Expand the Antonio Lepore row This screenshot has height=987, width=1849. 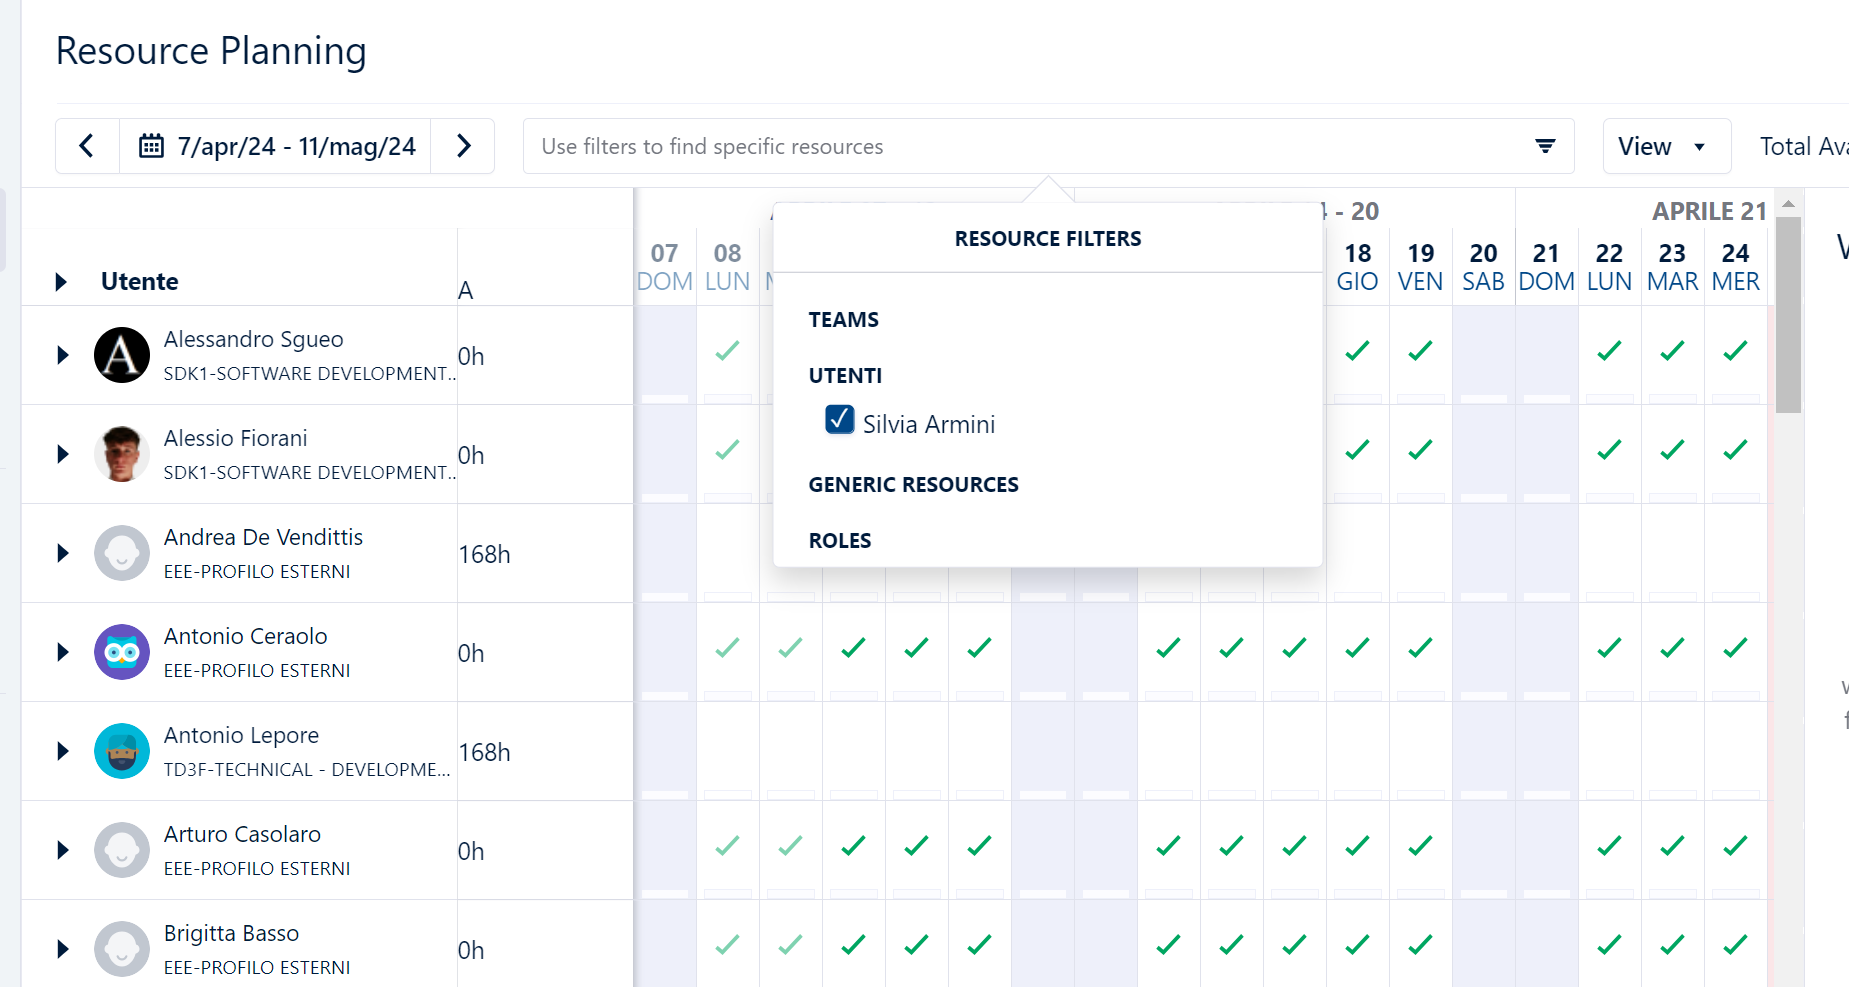click(x=62, y=751)
